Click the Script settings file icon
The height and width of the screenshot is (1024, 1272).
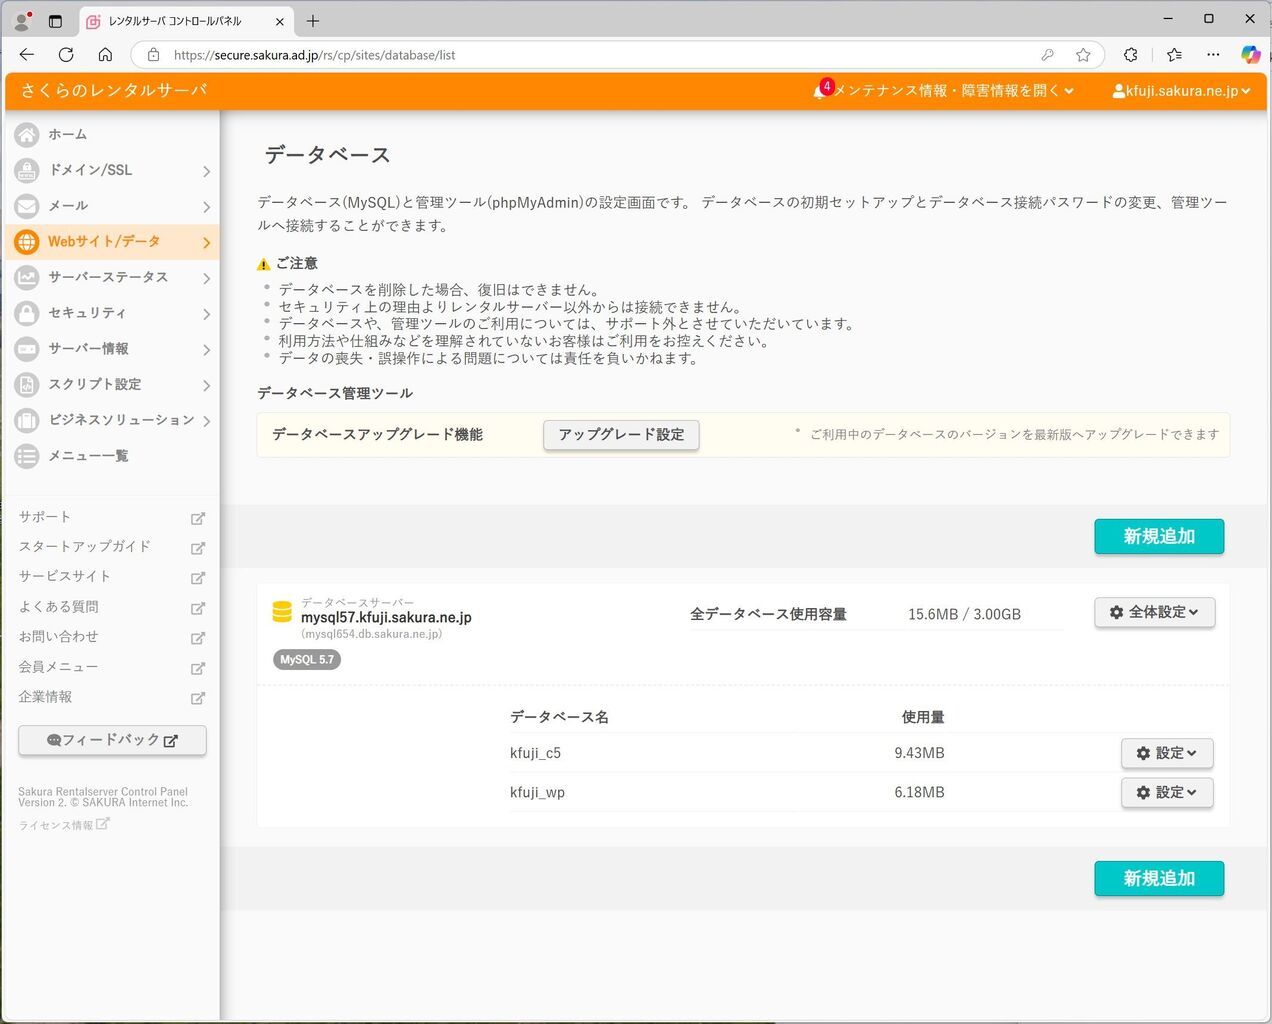[x=27, y=384]
